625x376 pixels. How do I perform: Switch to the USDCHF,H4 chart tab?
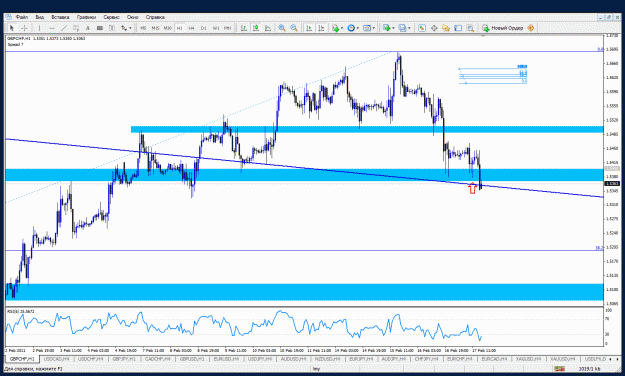pyautogui.click(x=90, y=359)
